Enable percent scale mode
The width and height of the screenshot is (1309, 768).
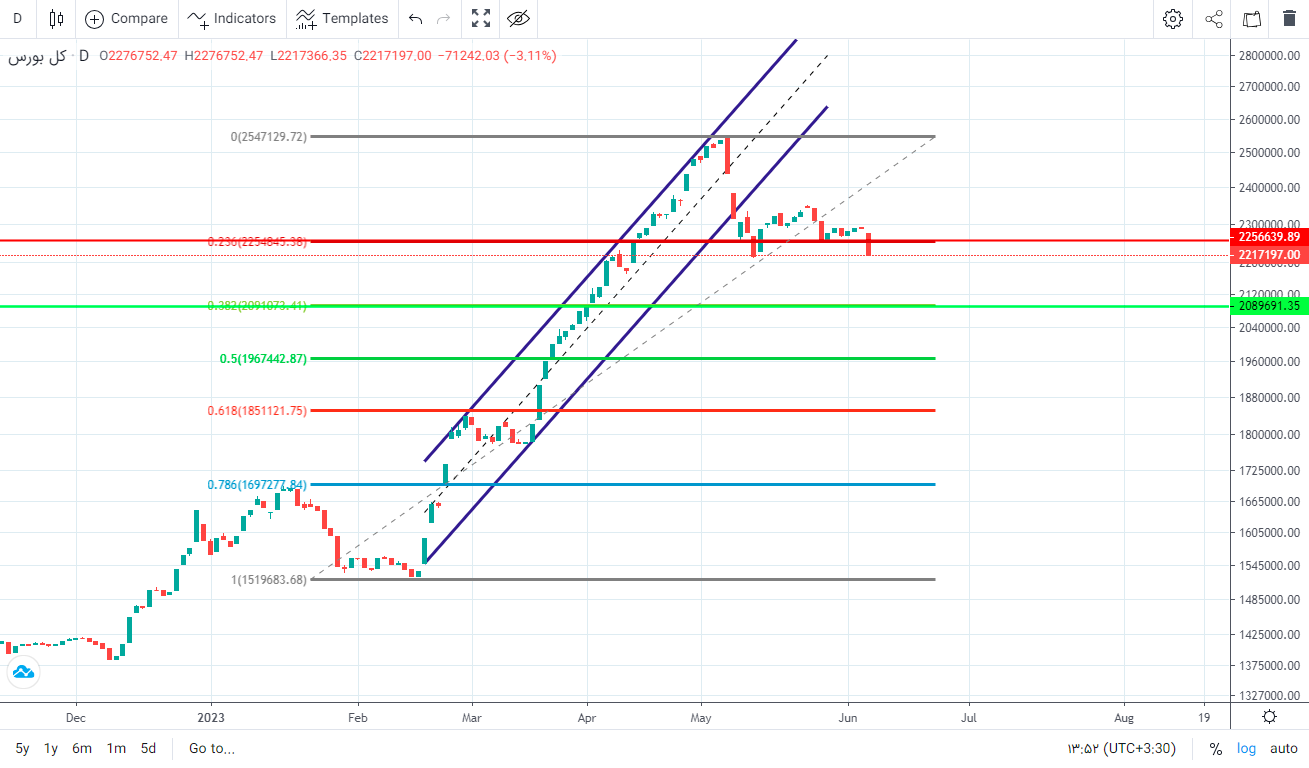tap(1216, 748)
